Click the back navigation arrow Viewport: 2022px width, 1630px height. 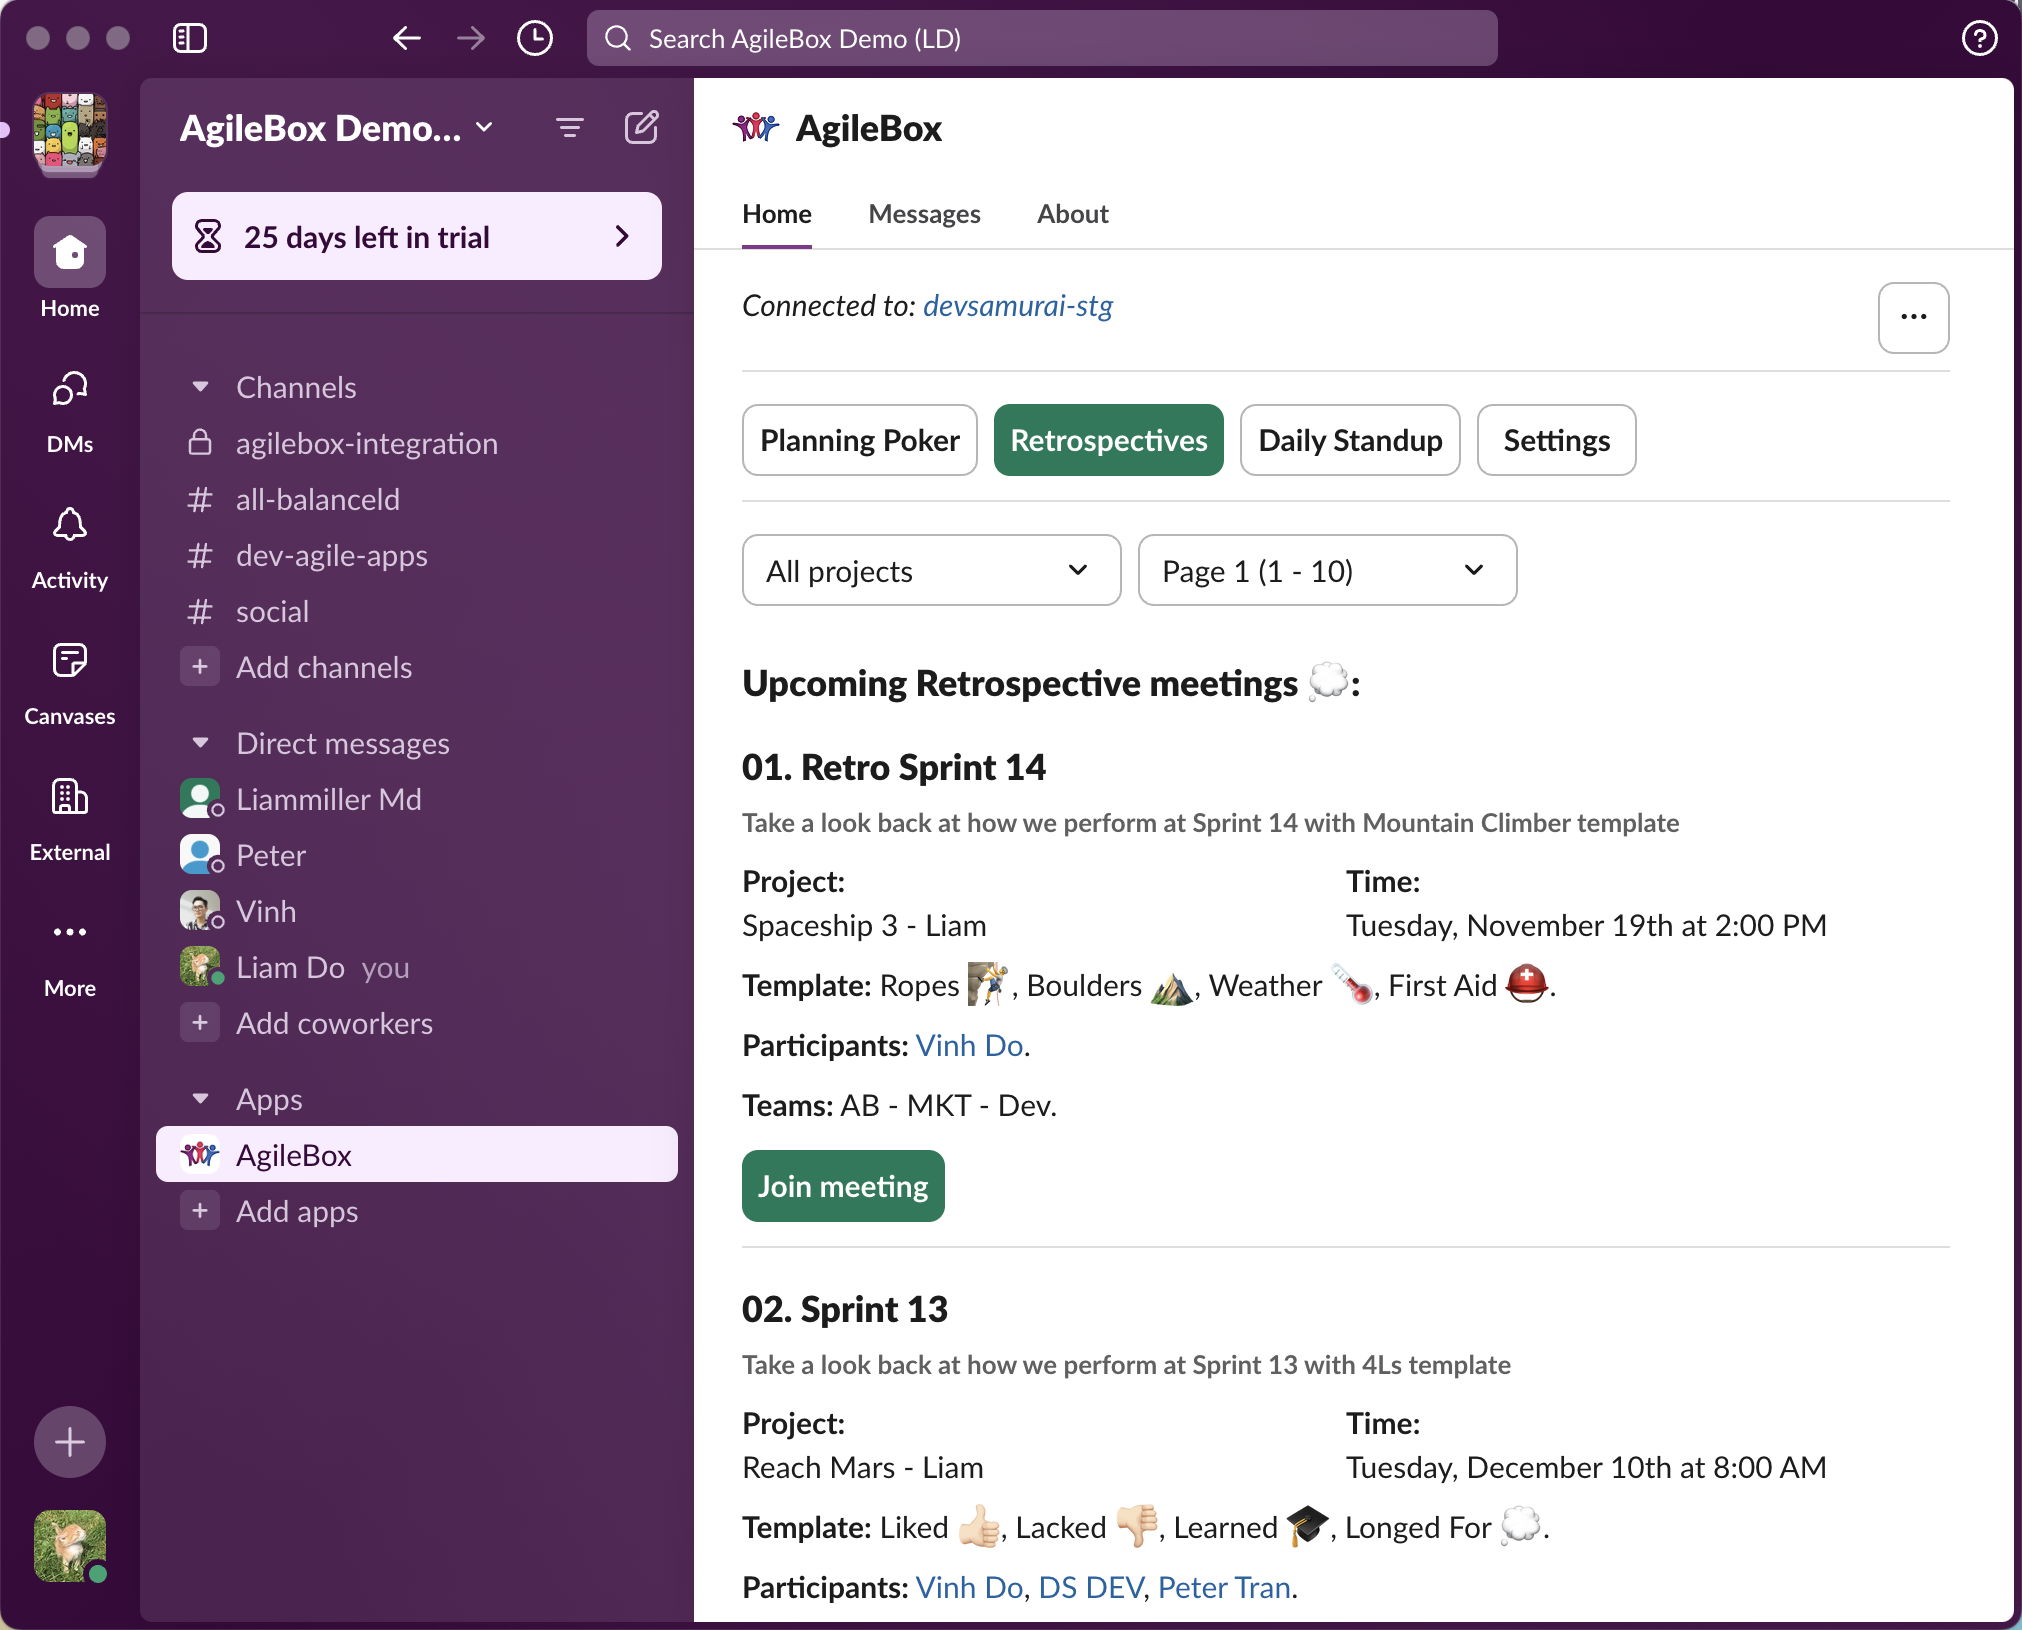point(406,38)
